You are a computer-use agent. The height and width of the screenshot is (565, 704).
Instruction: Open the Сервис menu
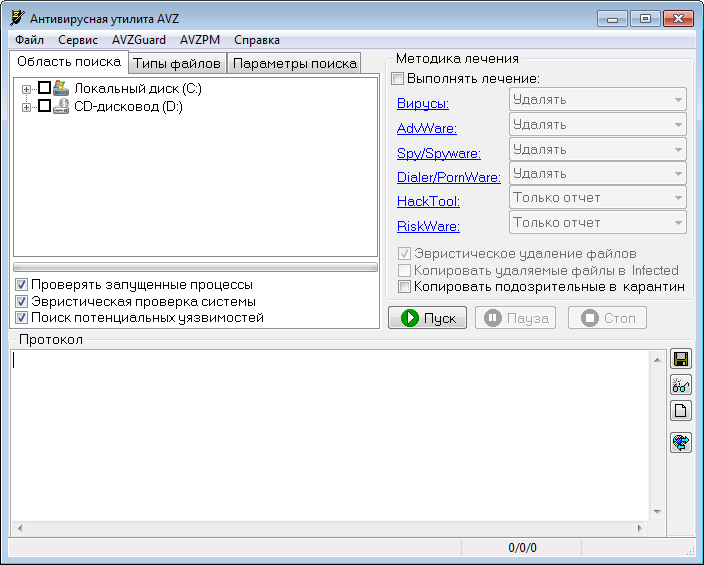78,40
